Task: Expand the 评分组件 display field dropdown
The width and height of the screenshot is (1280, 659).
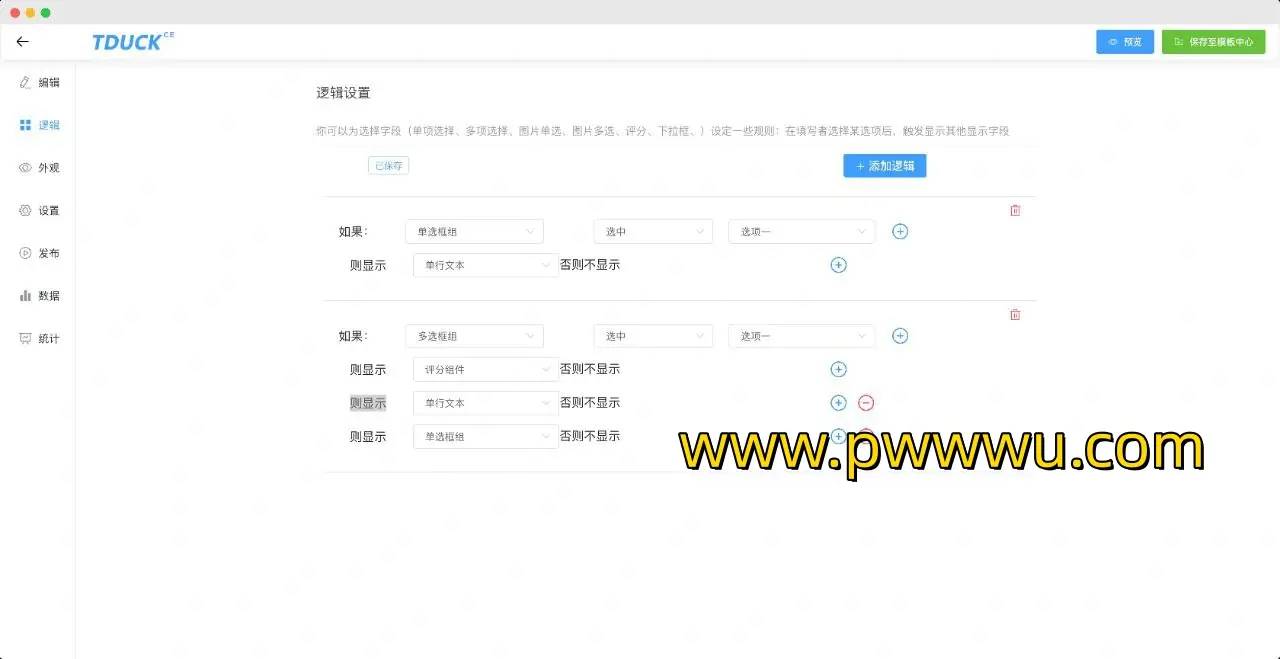Action: (485, 370)
